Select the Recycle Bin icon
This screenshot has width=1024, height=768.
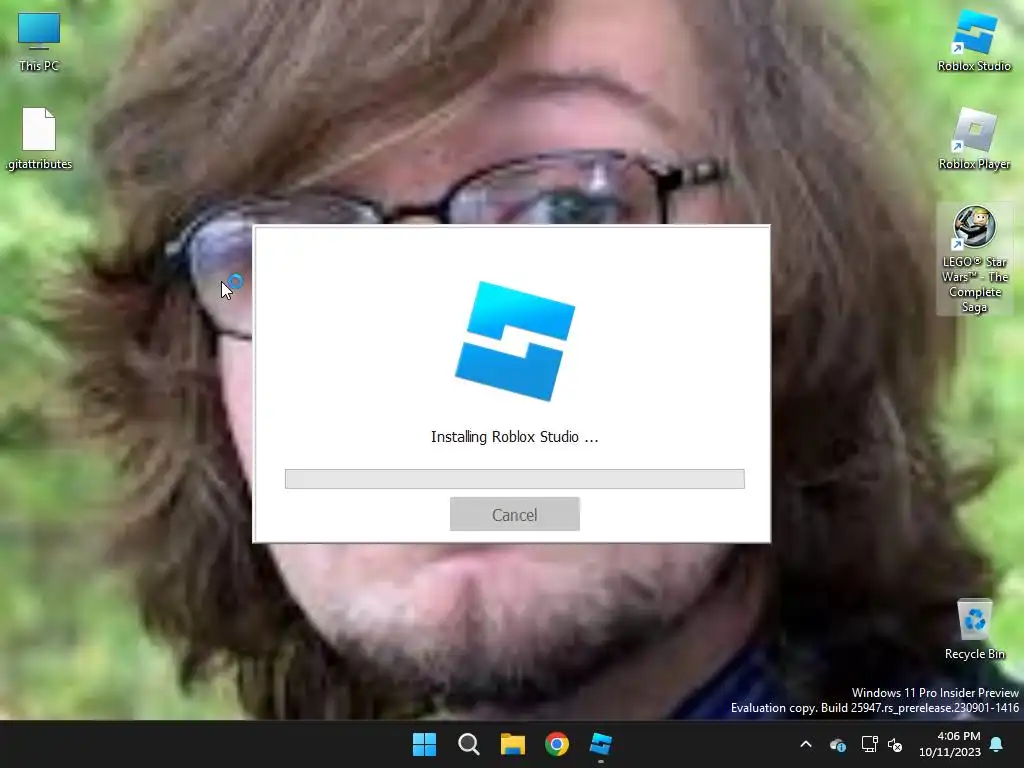(x=974, y=630)
